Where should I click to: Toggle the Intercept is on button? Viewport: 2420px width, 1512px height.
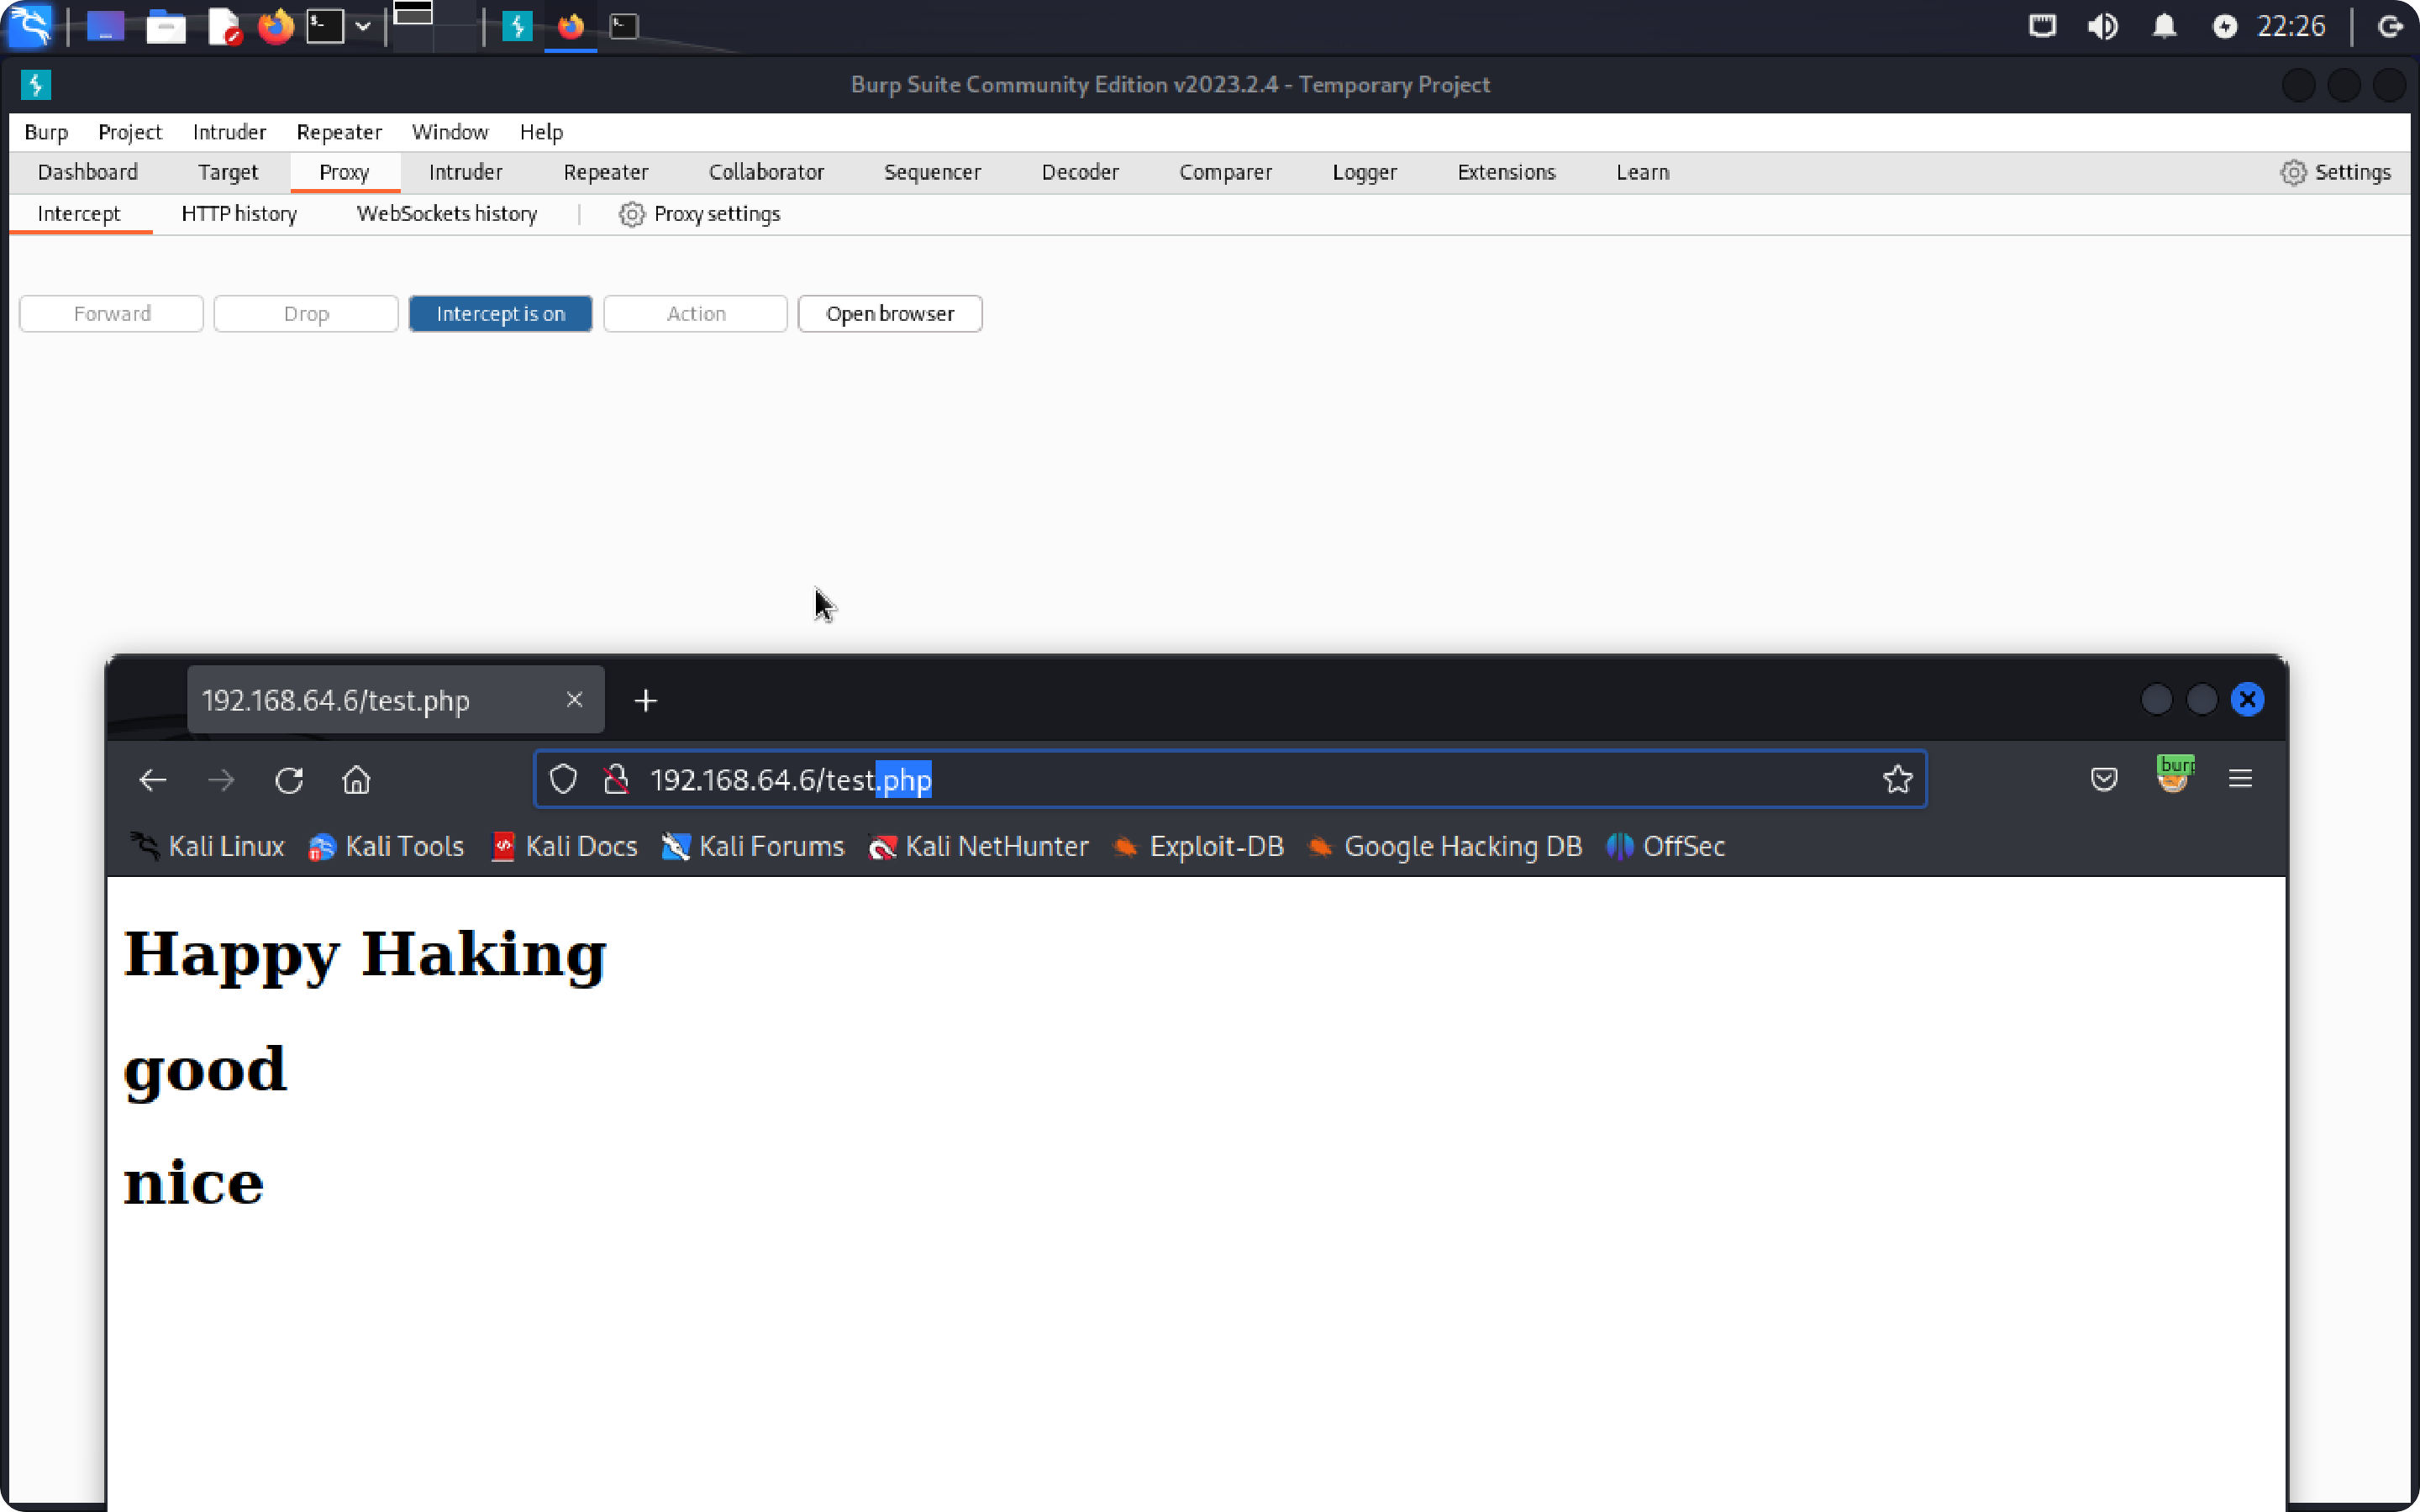(x=500, y=314)
